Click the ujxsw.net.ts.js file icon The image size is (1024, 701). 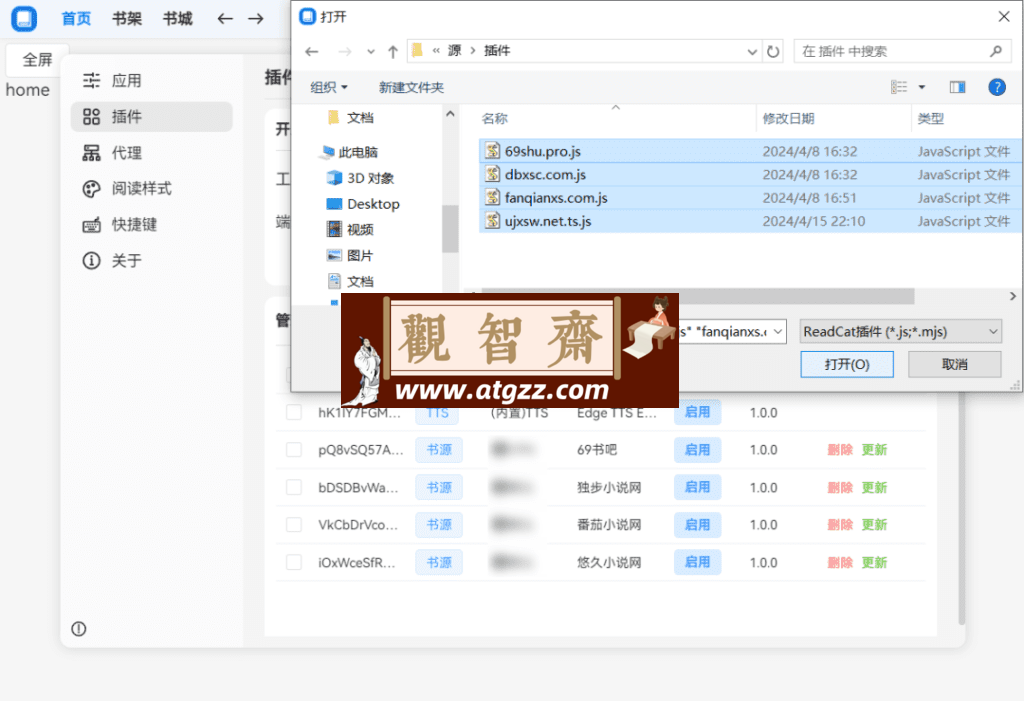click(493, 221)
